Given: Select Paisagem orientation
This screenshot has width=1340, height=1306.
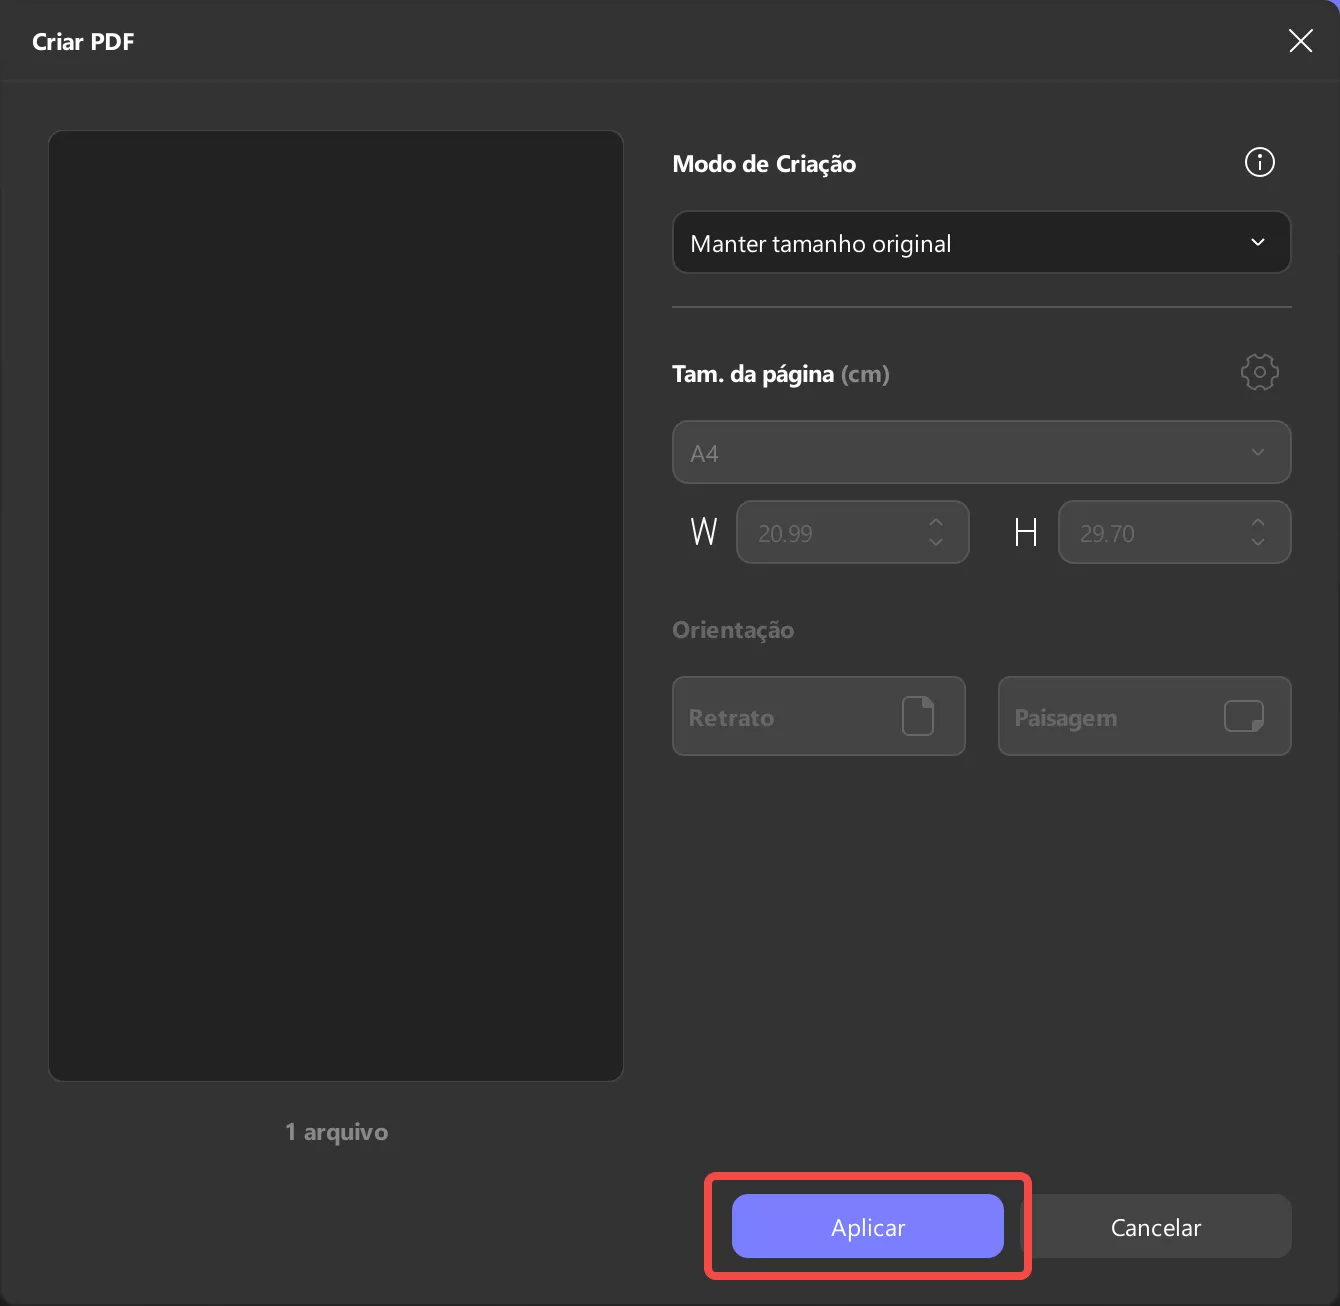Looking at the screenshot, I should click(1144, 716).
